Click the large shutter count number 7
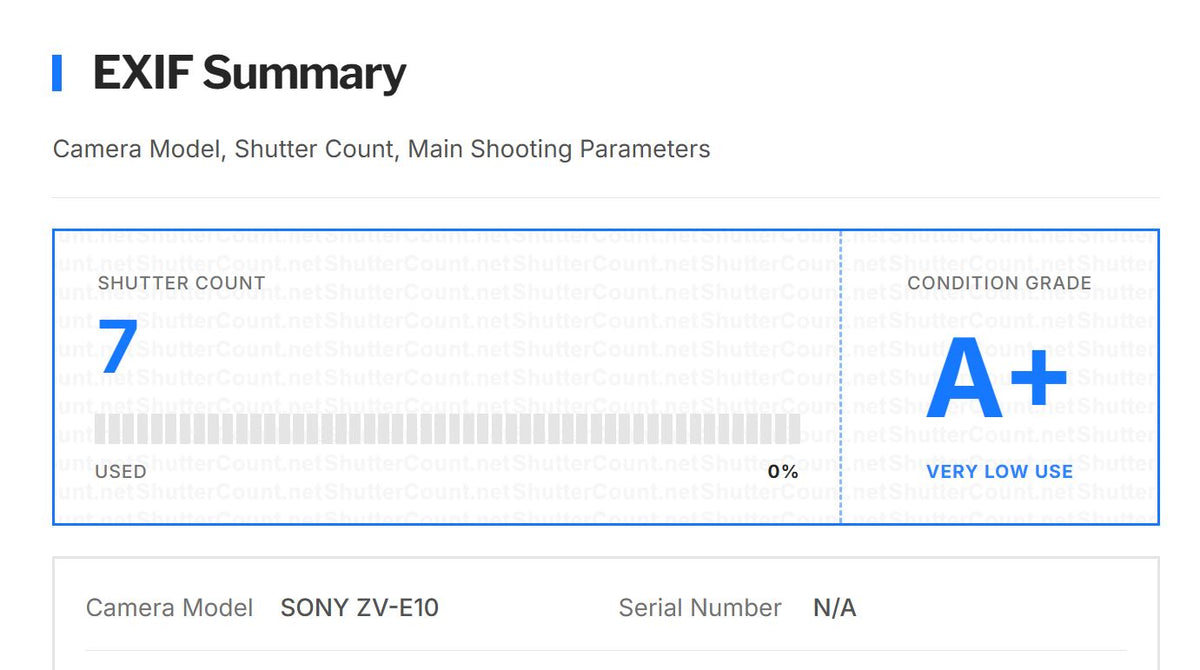 pyautogui.click(x=117, y=347)
